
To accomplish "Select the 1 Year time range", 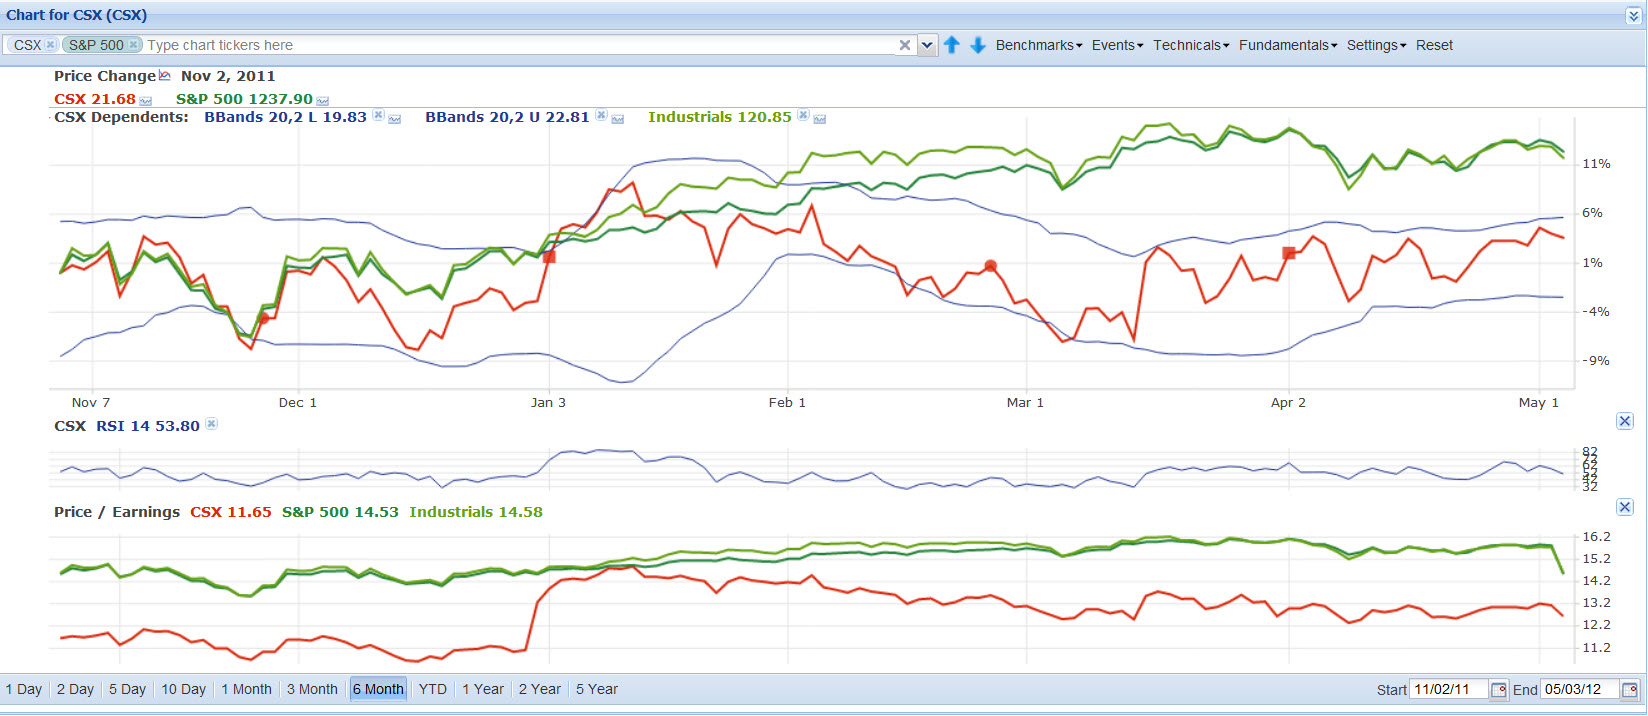I will coord(483,689).
